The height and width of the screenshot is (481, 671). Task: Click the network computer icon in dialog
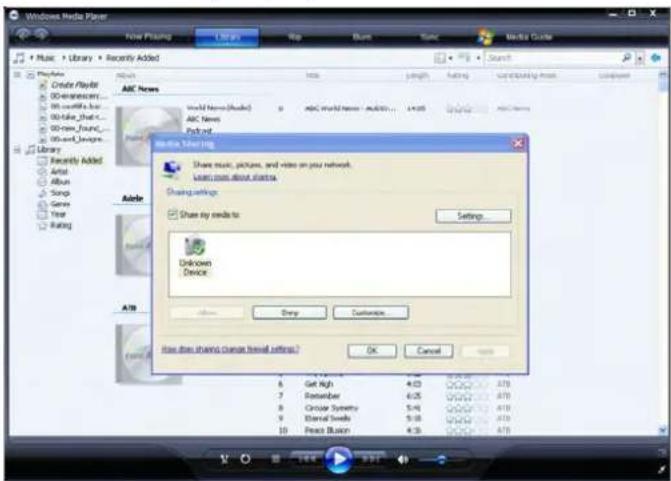(x=172, y=169)
